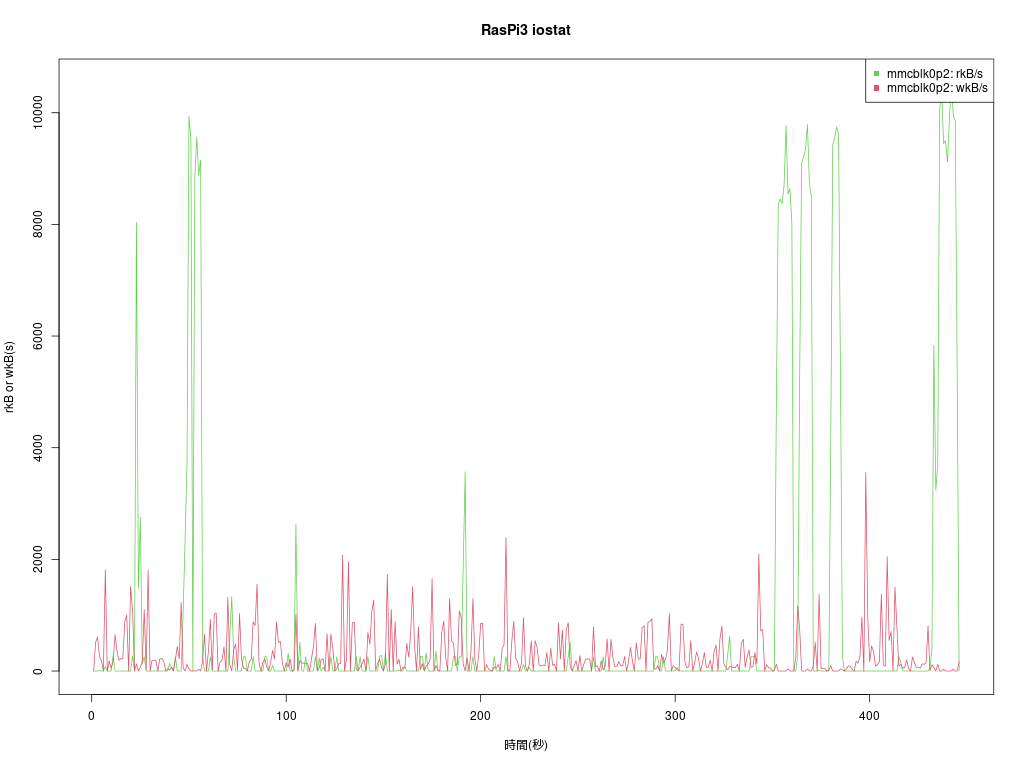Click the x-axis label '時間(秒)'
The height and width of the screenshot is (768, 1024).
coord(526,744)
